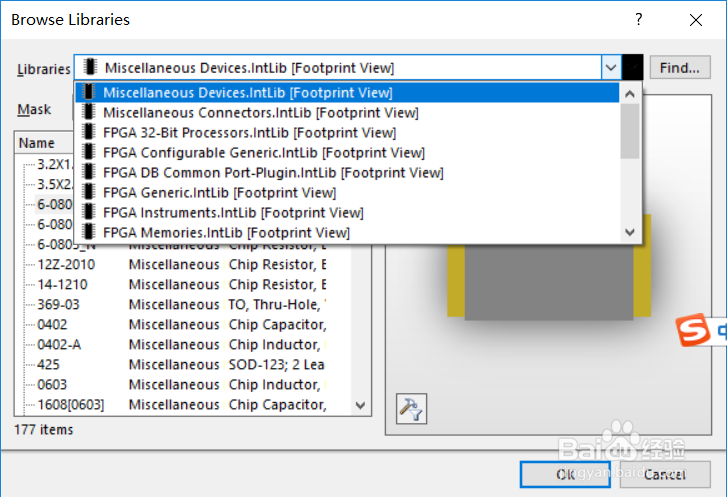The width and height of the screenshot is (727, 497).
Task: Click the chip icon beside FPGA Memories.IntLib
Action: [x=90, y=233]
